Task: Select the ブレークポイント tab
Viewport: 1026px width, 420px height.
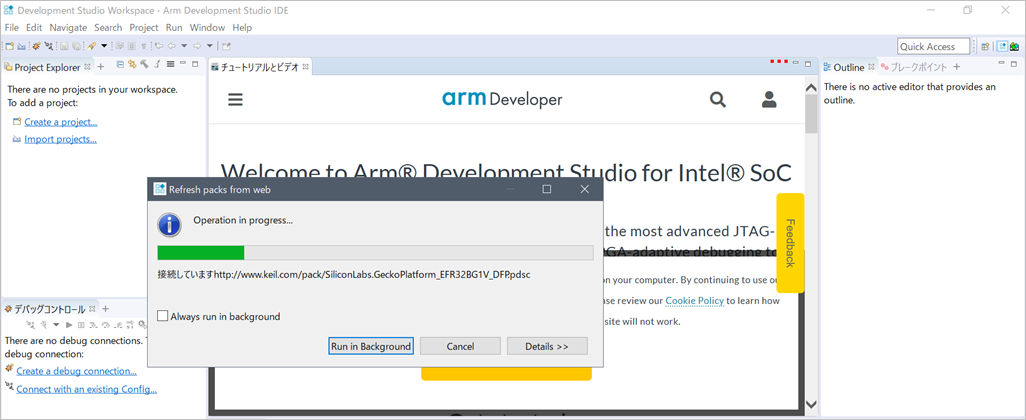Action: (x=914, y=67)
